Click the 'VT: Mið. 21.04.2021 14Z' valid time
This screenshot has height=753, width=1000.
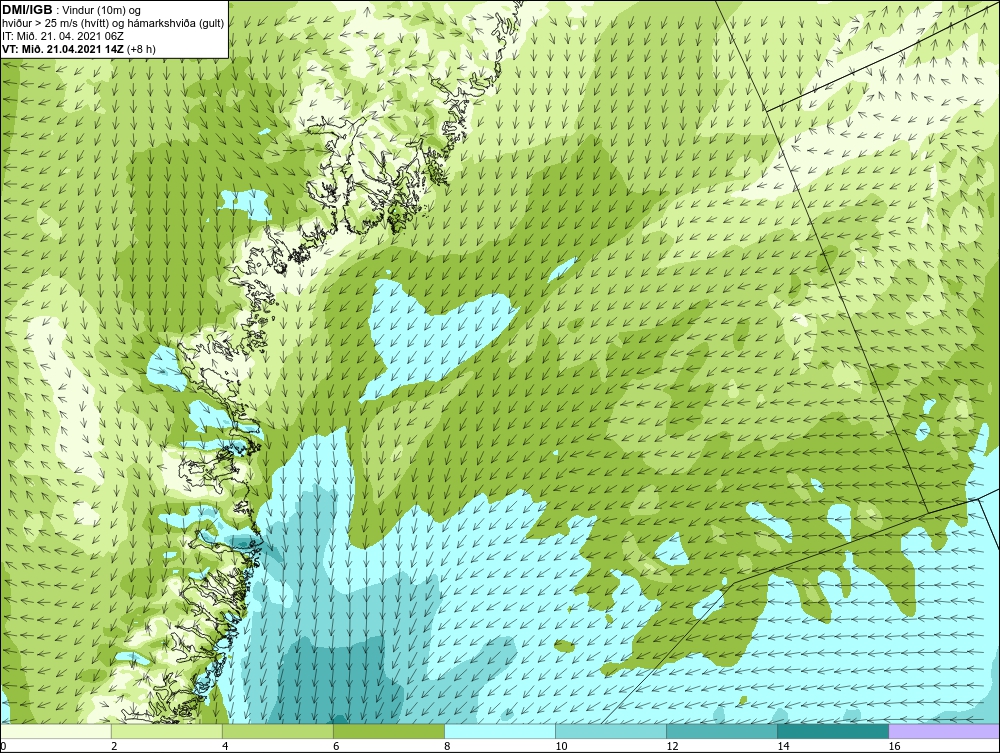point(64,49)
